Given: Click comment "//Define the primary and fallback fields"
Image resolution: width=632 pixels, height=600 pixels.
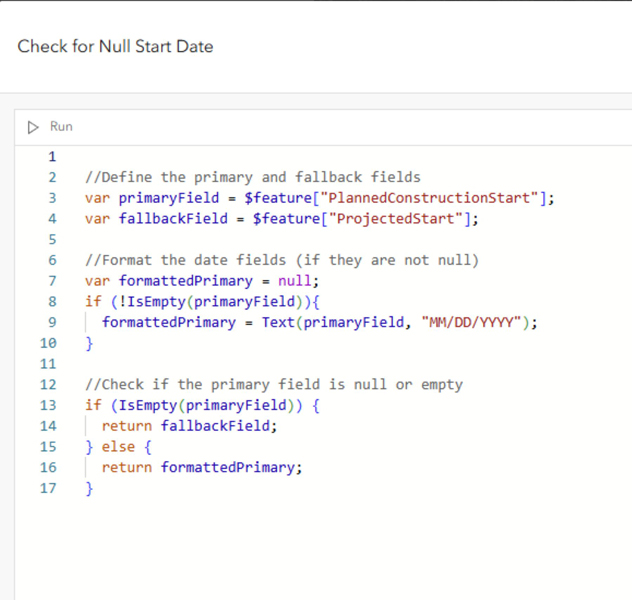Looking at the screenshot, I should tap(253, 177).
